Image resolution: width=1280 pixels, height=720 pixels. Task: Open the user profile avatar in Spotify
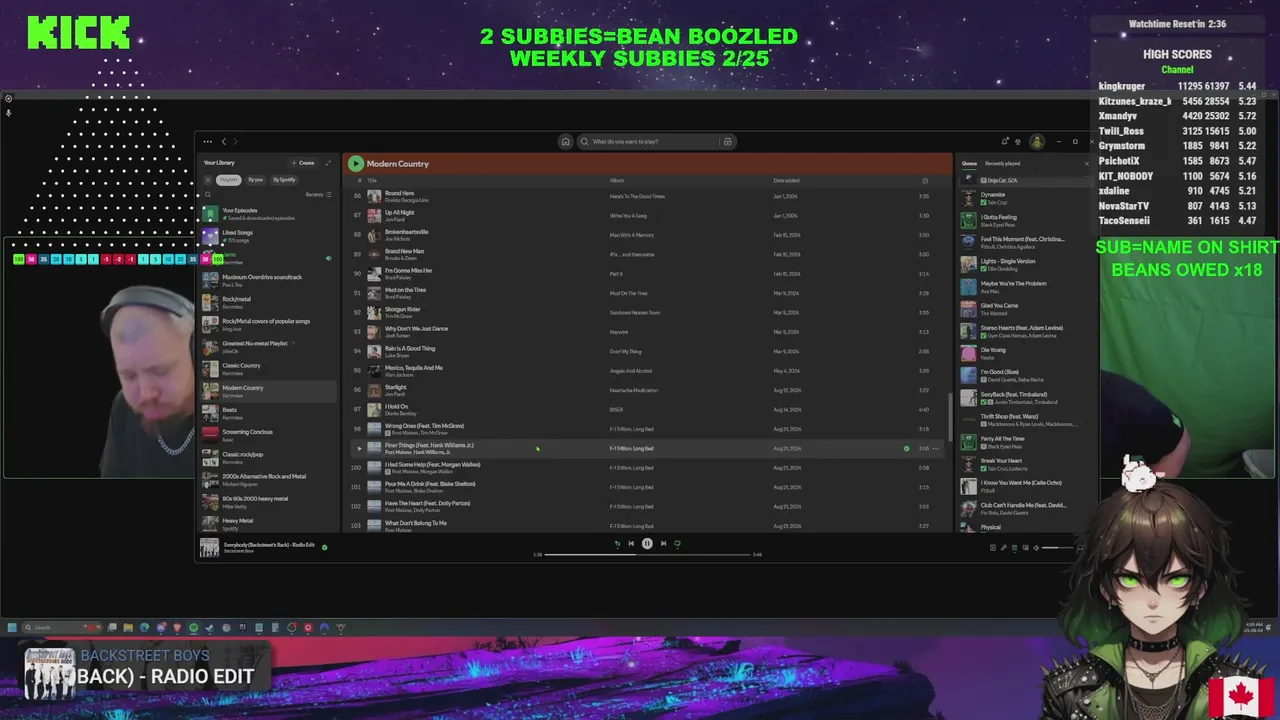1037,141
